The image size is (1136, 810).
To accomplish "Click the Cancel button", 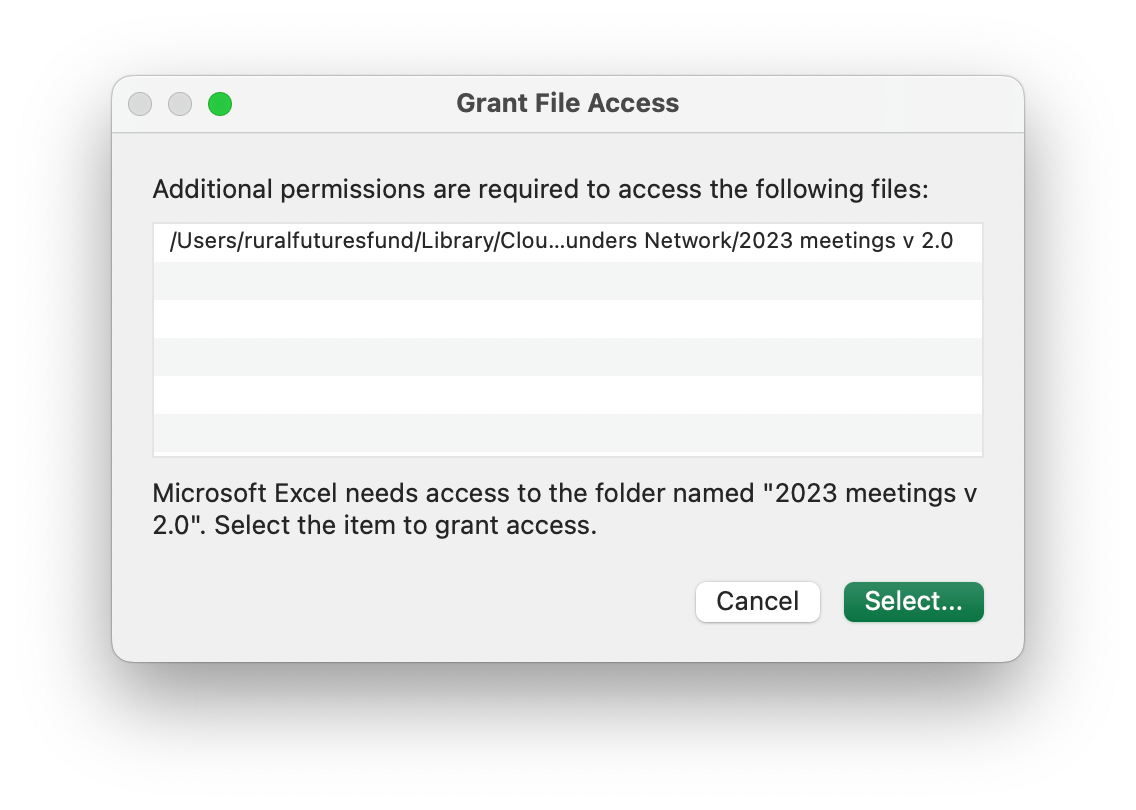I will coord(757,602).
